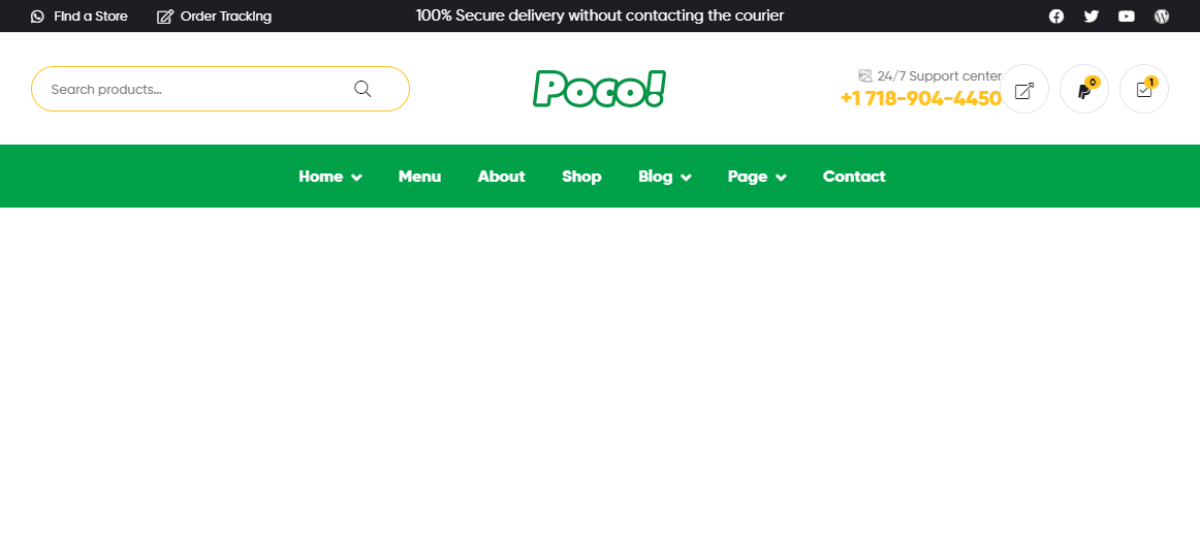Click the pencil icon beside Order Tracking

(165, 16)
